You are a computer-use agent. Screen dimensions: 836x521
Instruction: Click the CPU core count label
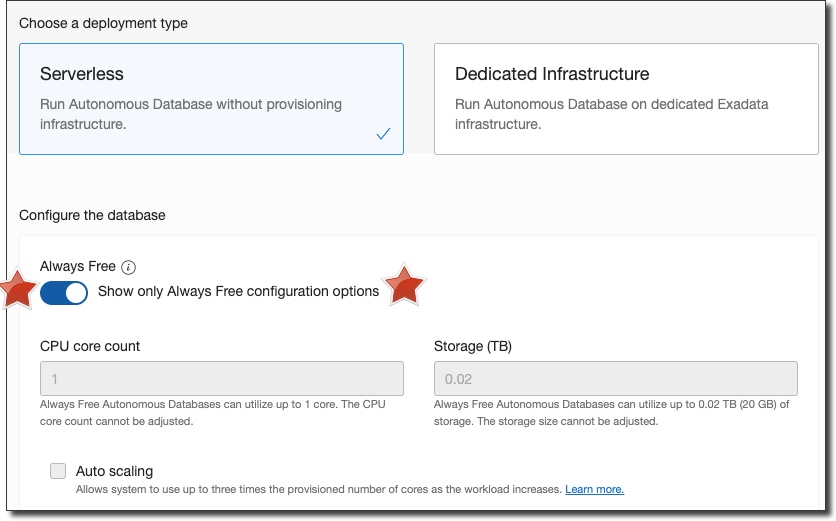[x=90, y=346]
